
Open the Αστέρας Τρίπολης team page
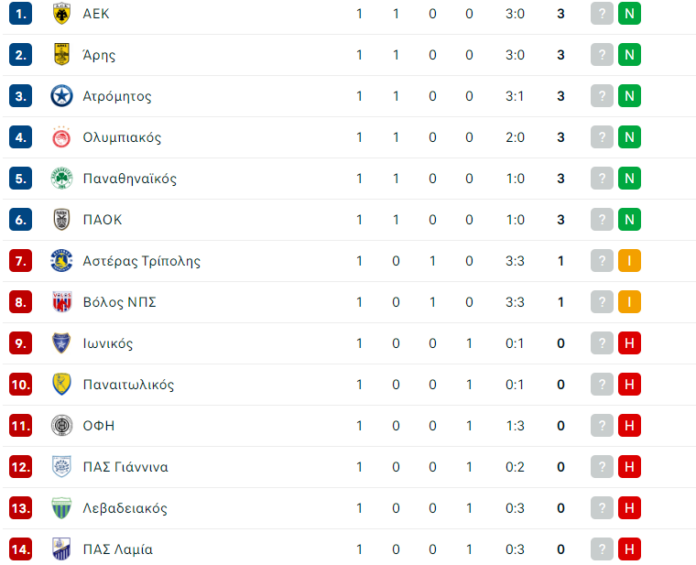click(x=141, y=261)
